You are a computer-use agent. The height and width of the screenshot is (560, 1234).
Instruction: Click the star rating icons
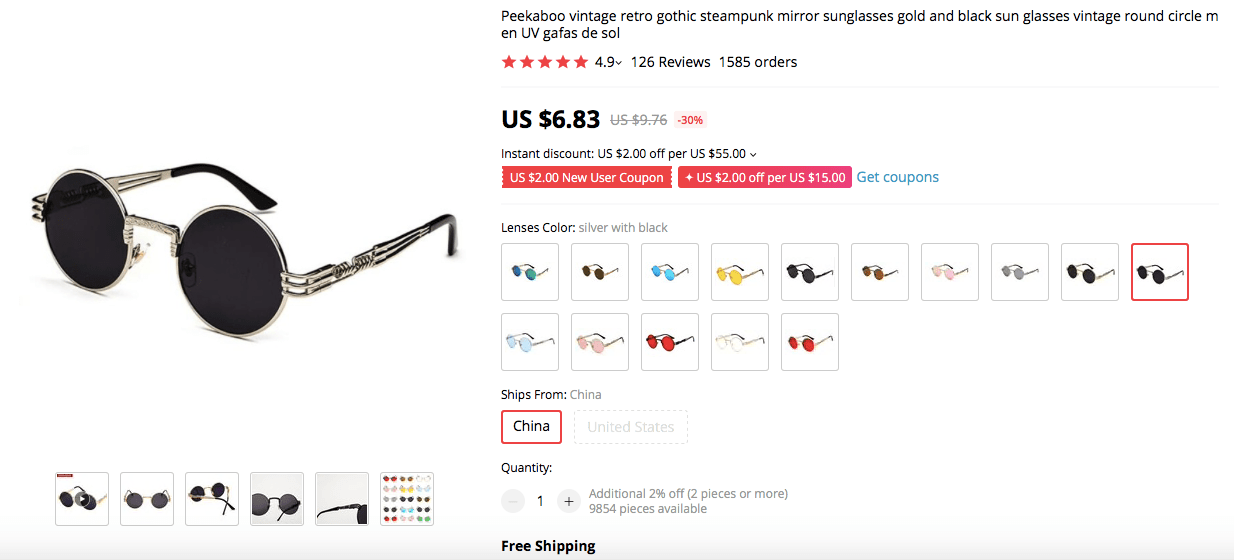click(545, 62)
